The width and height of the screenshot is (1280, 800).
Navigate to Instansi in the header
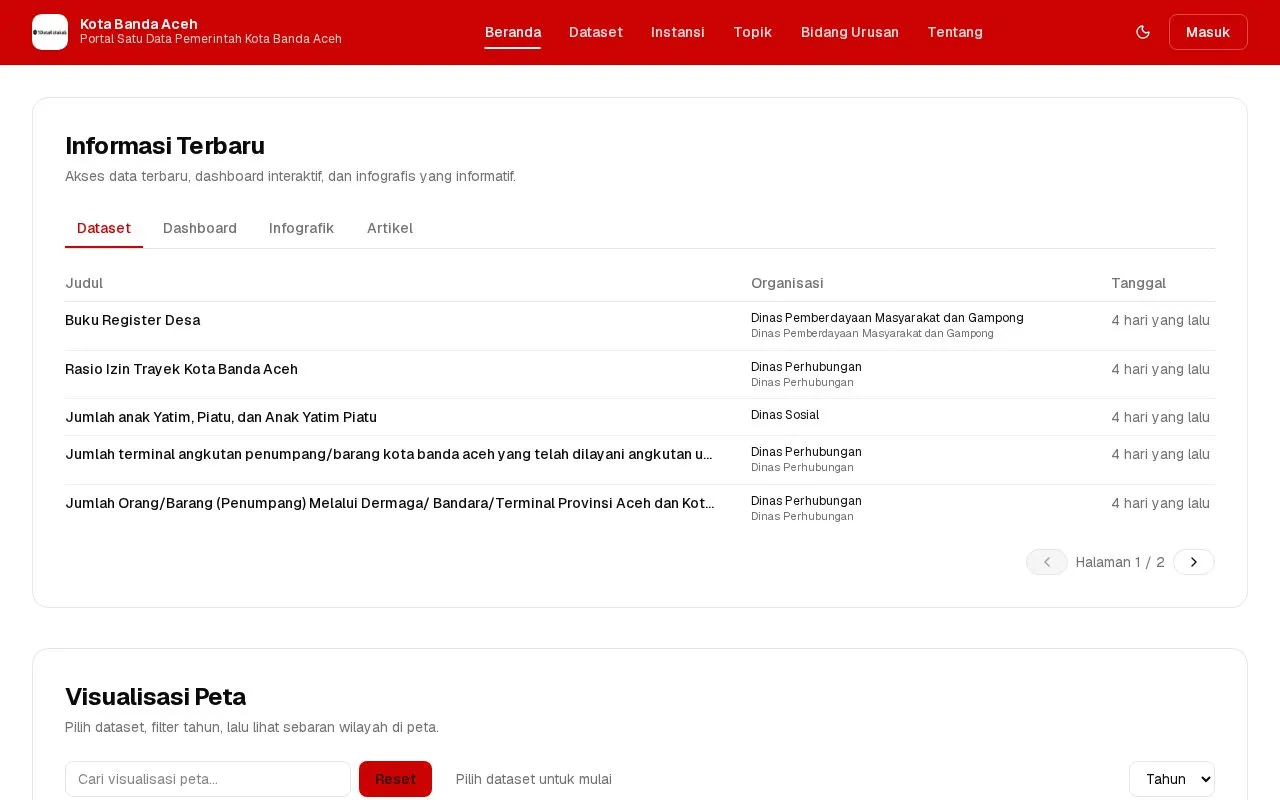point(678,32)
